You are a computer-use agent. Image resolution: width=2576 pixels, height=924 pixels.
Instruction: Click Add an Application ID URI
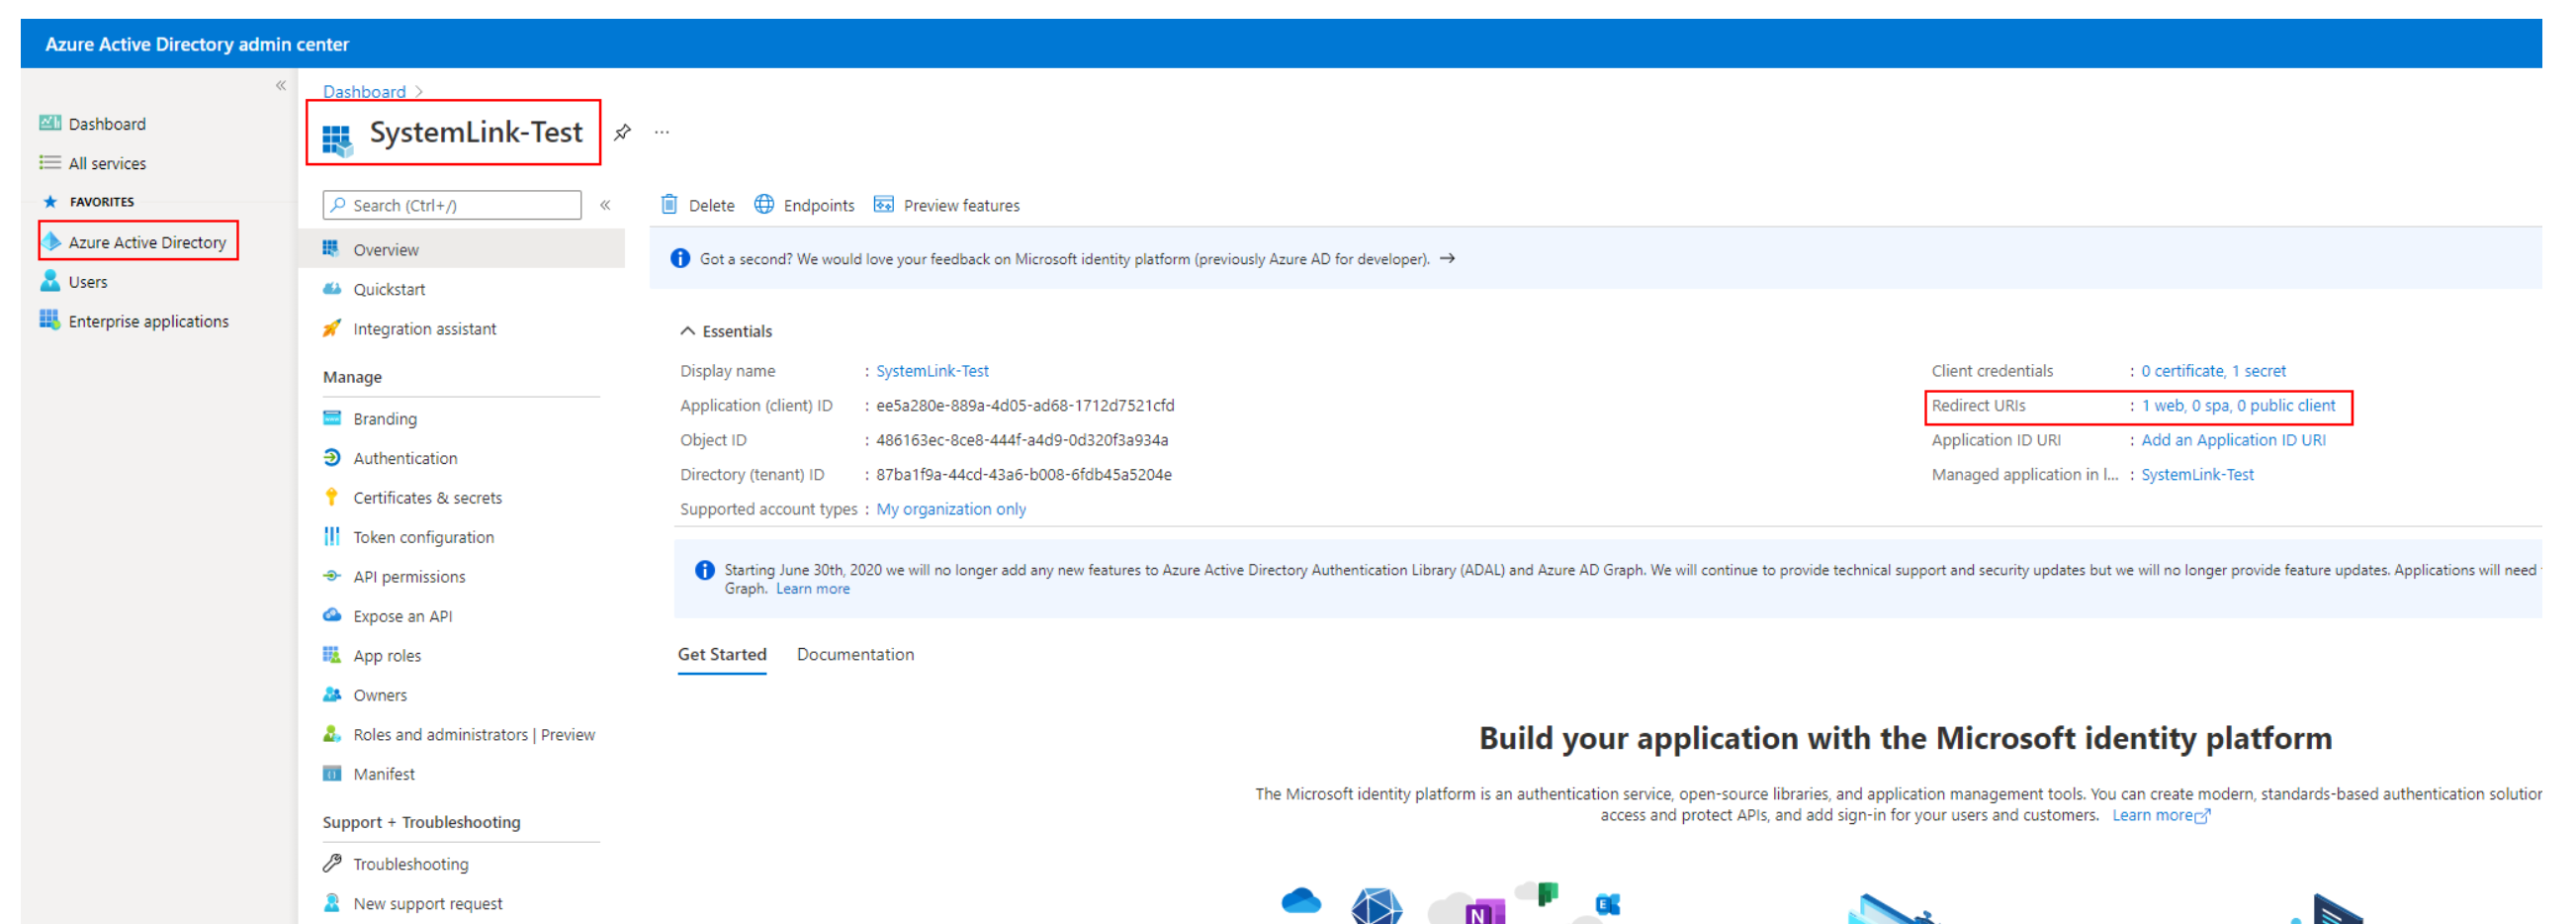(x=2233, y=440)
